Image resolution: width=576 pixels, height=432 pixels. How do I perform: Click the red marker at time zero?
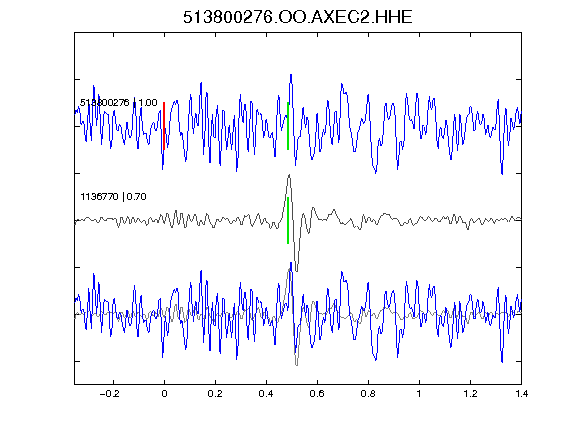coord(164,126)
